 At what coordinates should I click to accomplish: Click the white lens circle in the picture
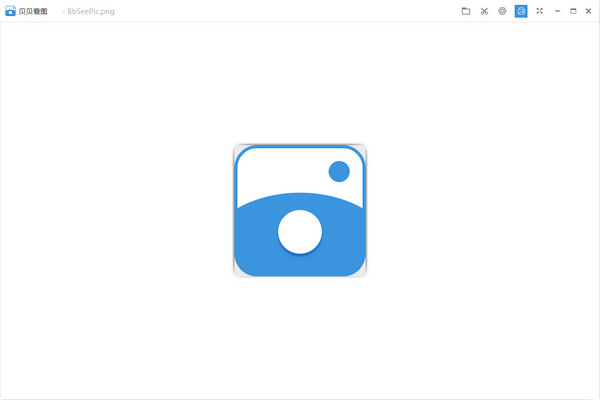point(300,232)
